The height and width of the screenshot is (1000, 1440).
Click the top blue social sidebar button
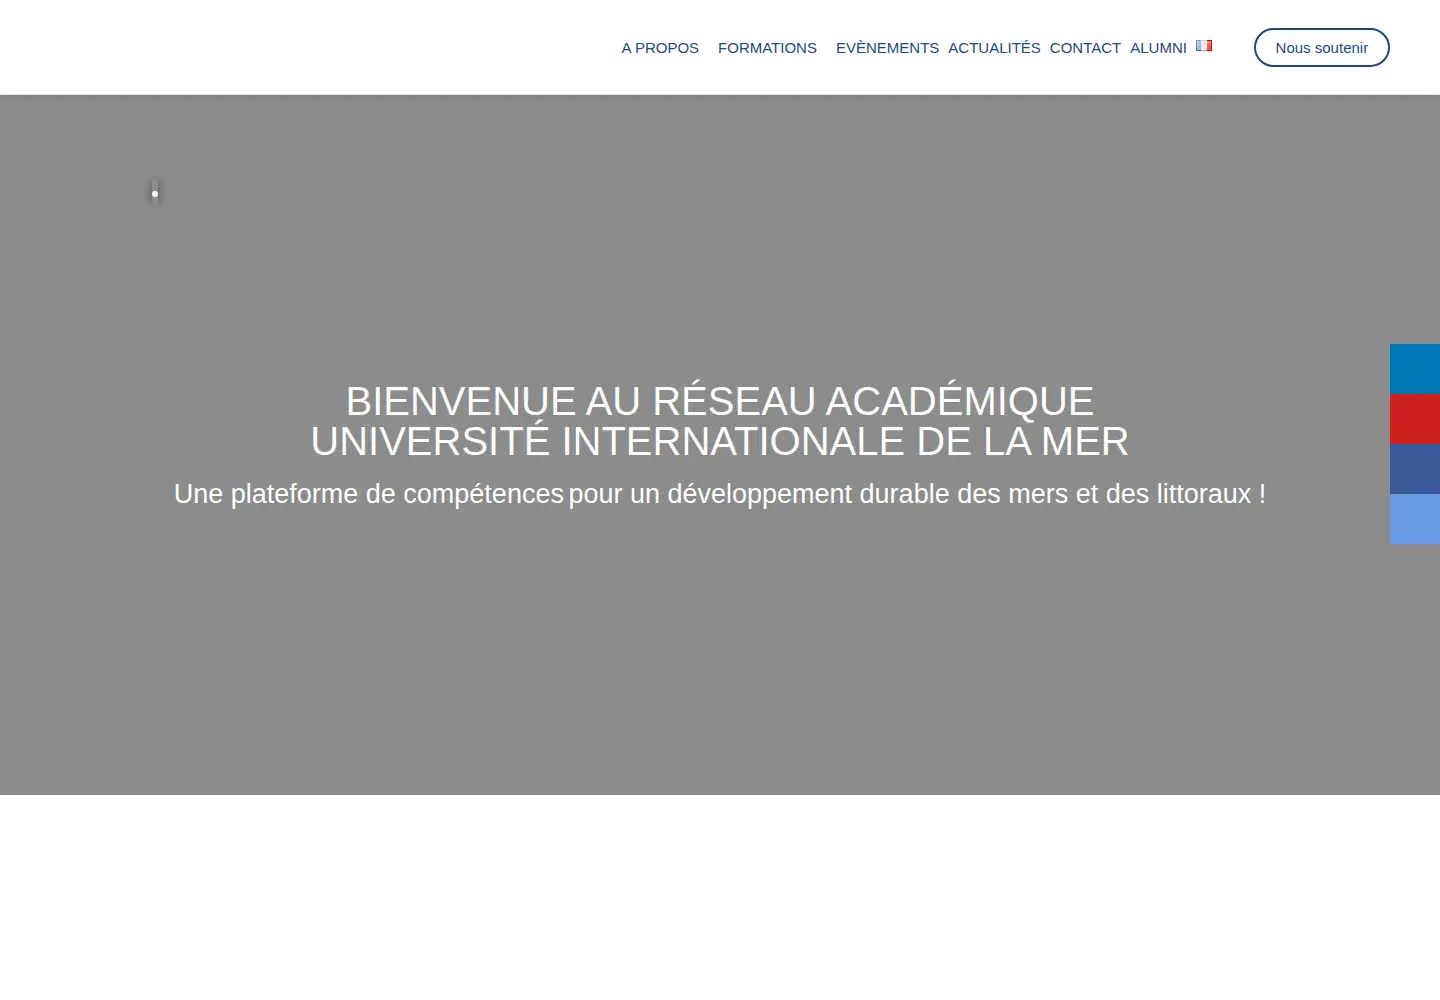pos(1415,369)
